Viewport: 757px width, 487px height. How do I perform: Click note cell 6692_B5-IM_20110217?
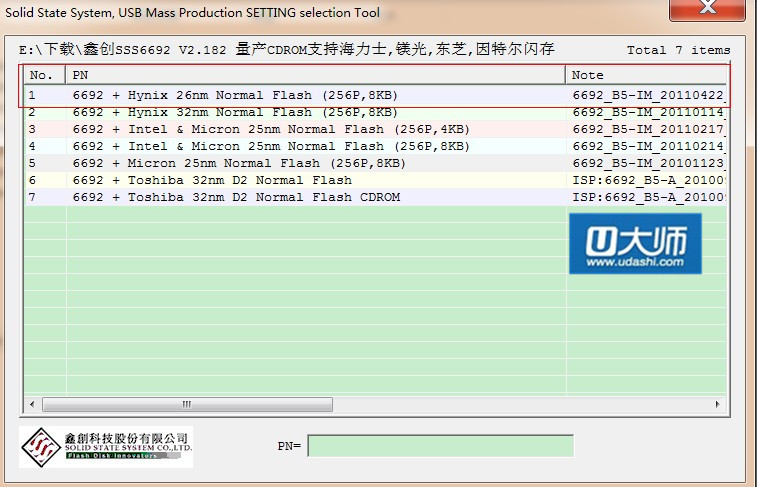(x=646, y=129)
